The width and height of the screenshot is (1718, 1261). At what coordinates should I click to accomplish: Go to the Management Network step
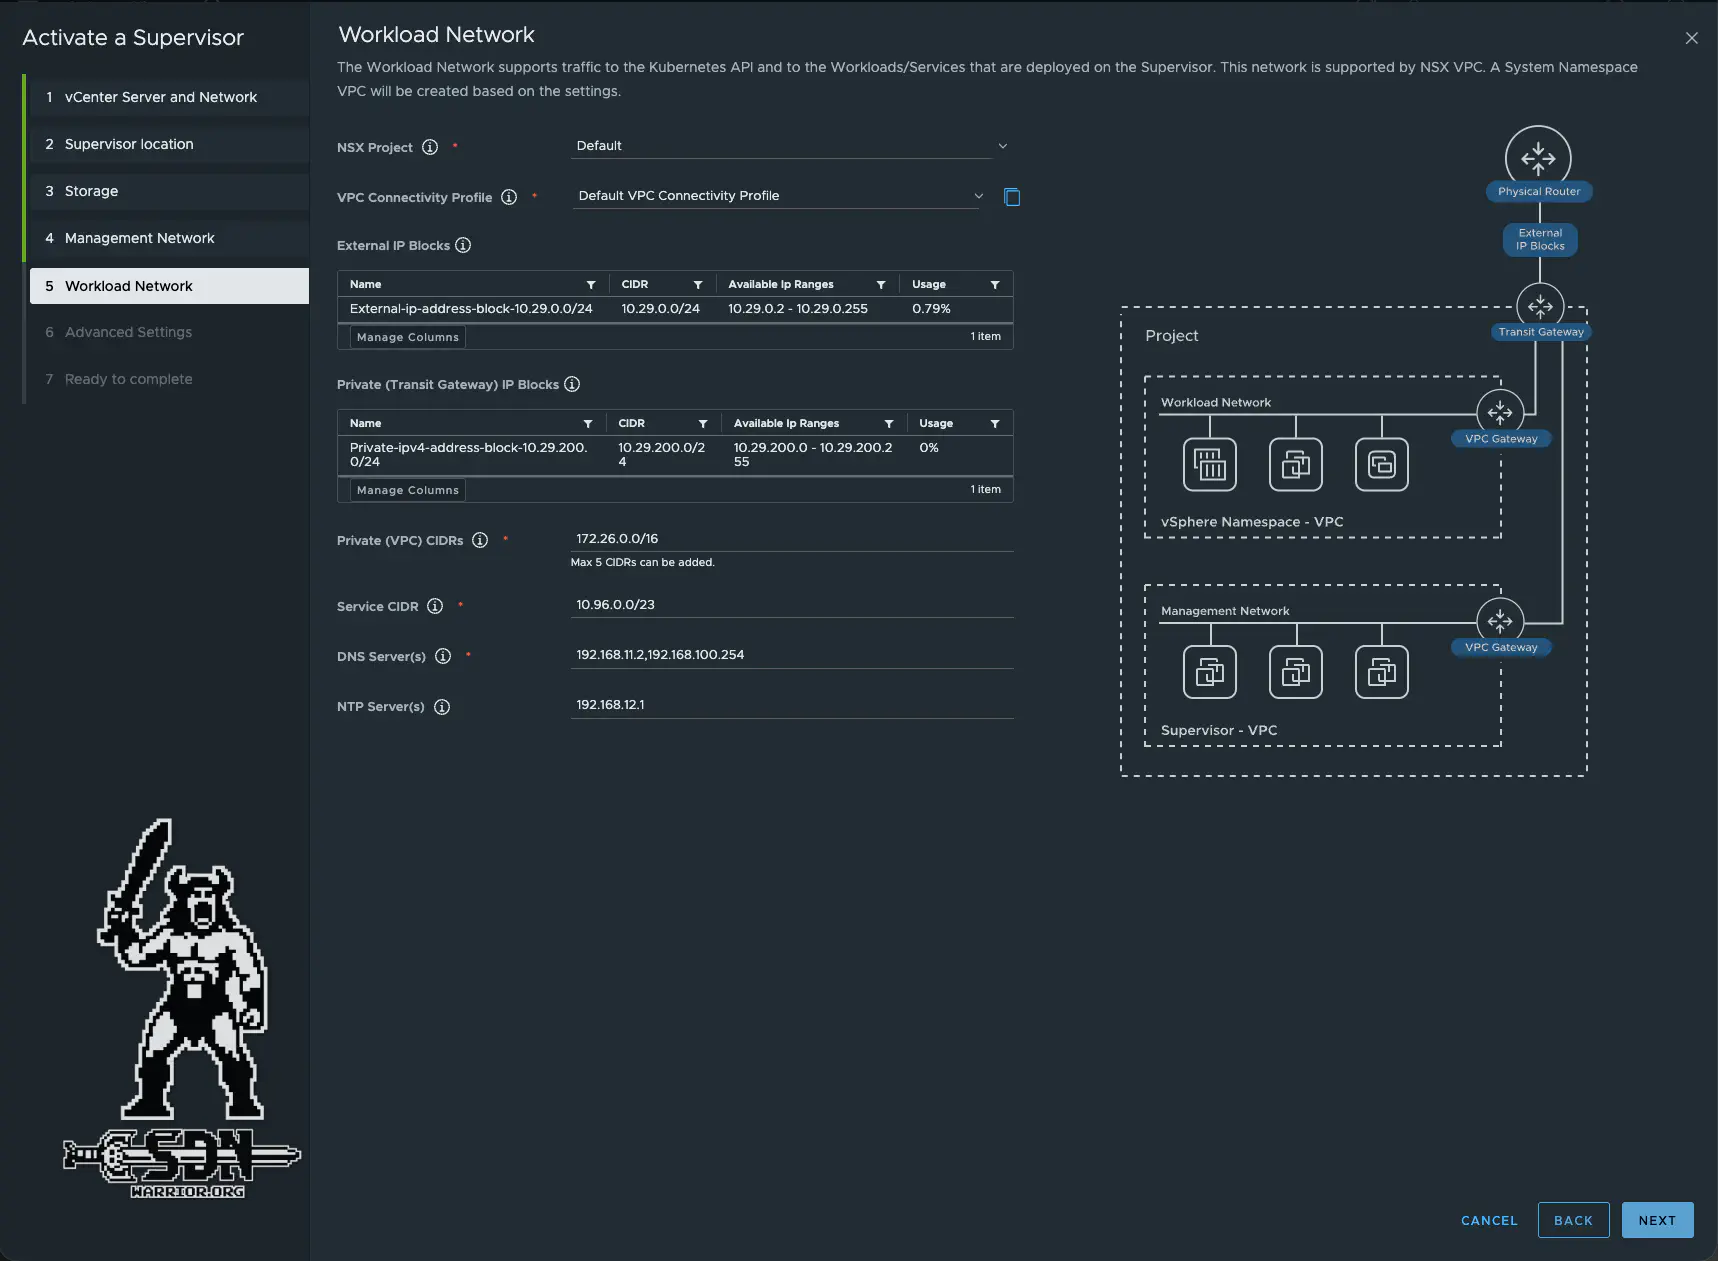click(x=140, y=238)
